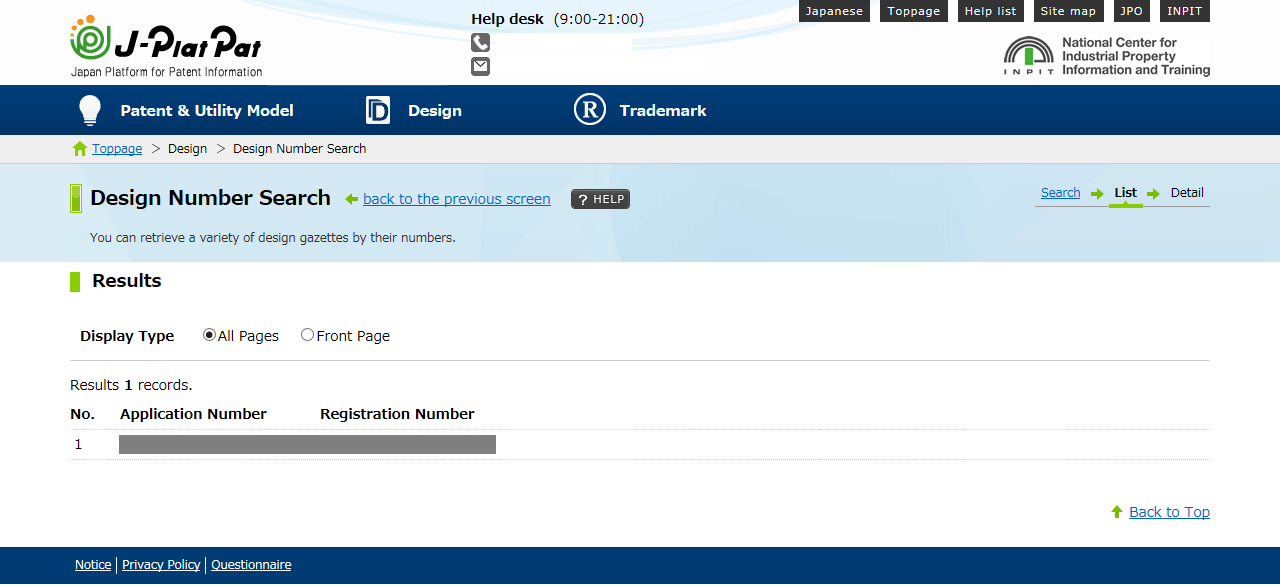
Task: Switch language to Japanese
Action: coord(834,11)
